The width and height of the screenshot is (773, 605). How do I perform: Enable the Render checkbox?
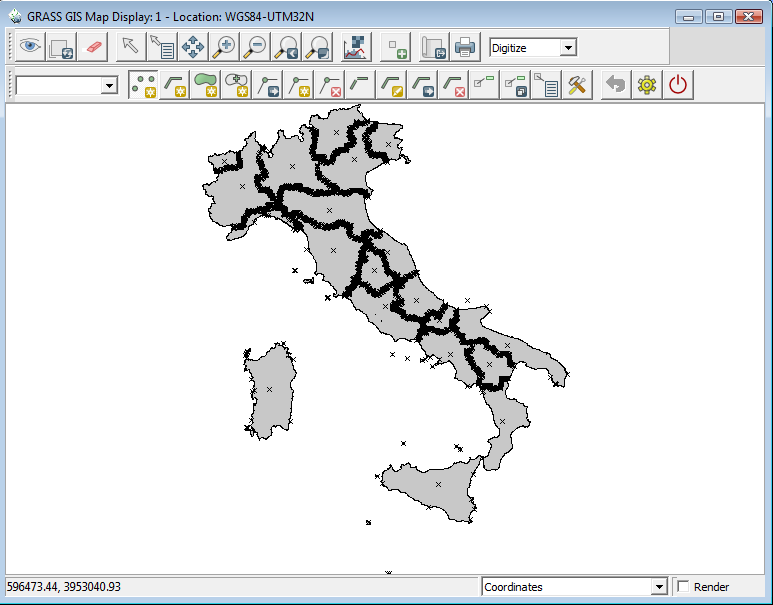684,587
